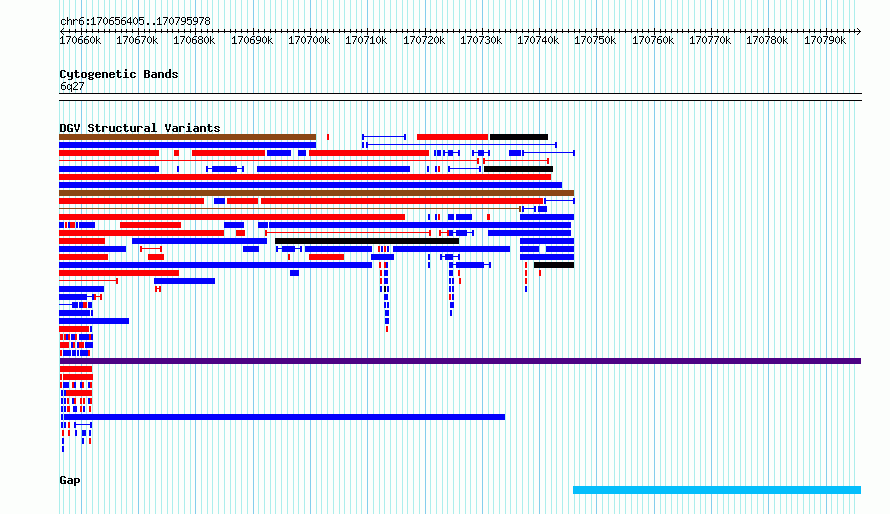Click the 170690k ruler label

(252, 41)
